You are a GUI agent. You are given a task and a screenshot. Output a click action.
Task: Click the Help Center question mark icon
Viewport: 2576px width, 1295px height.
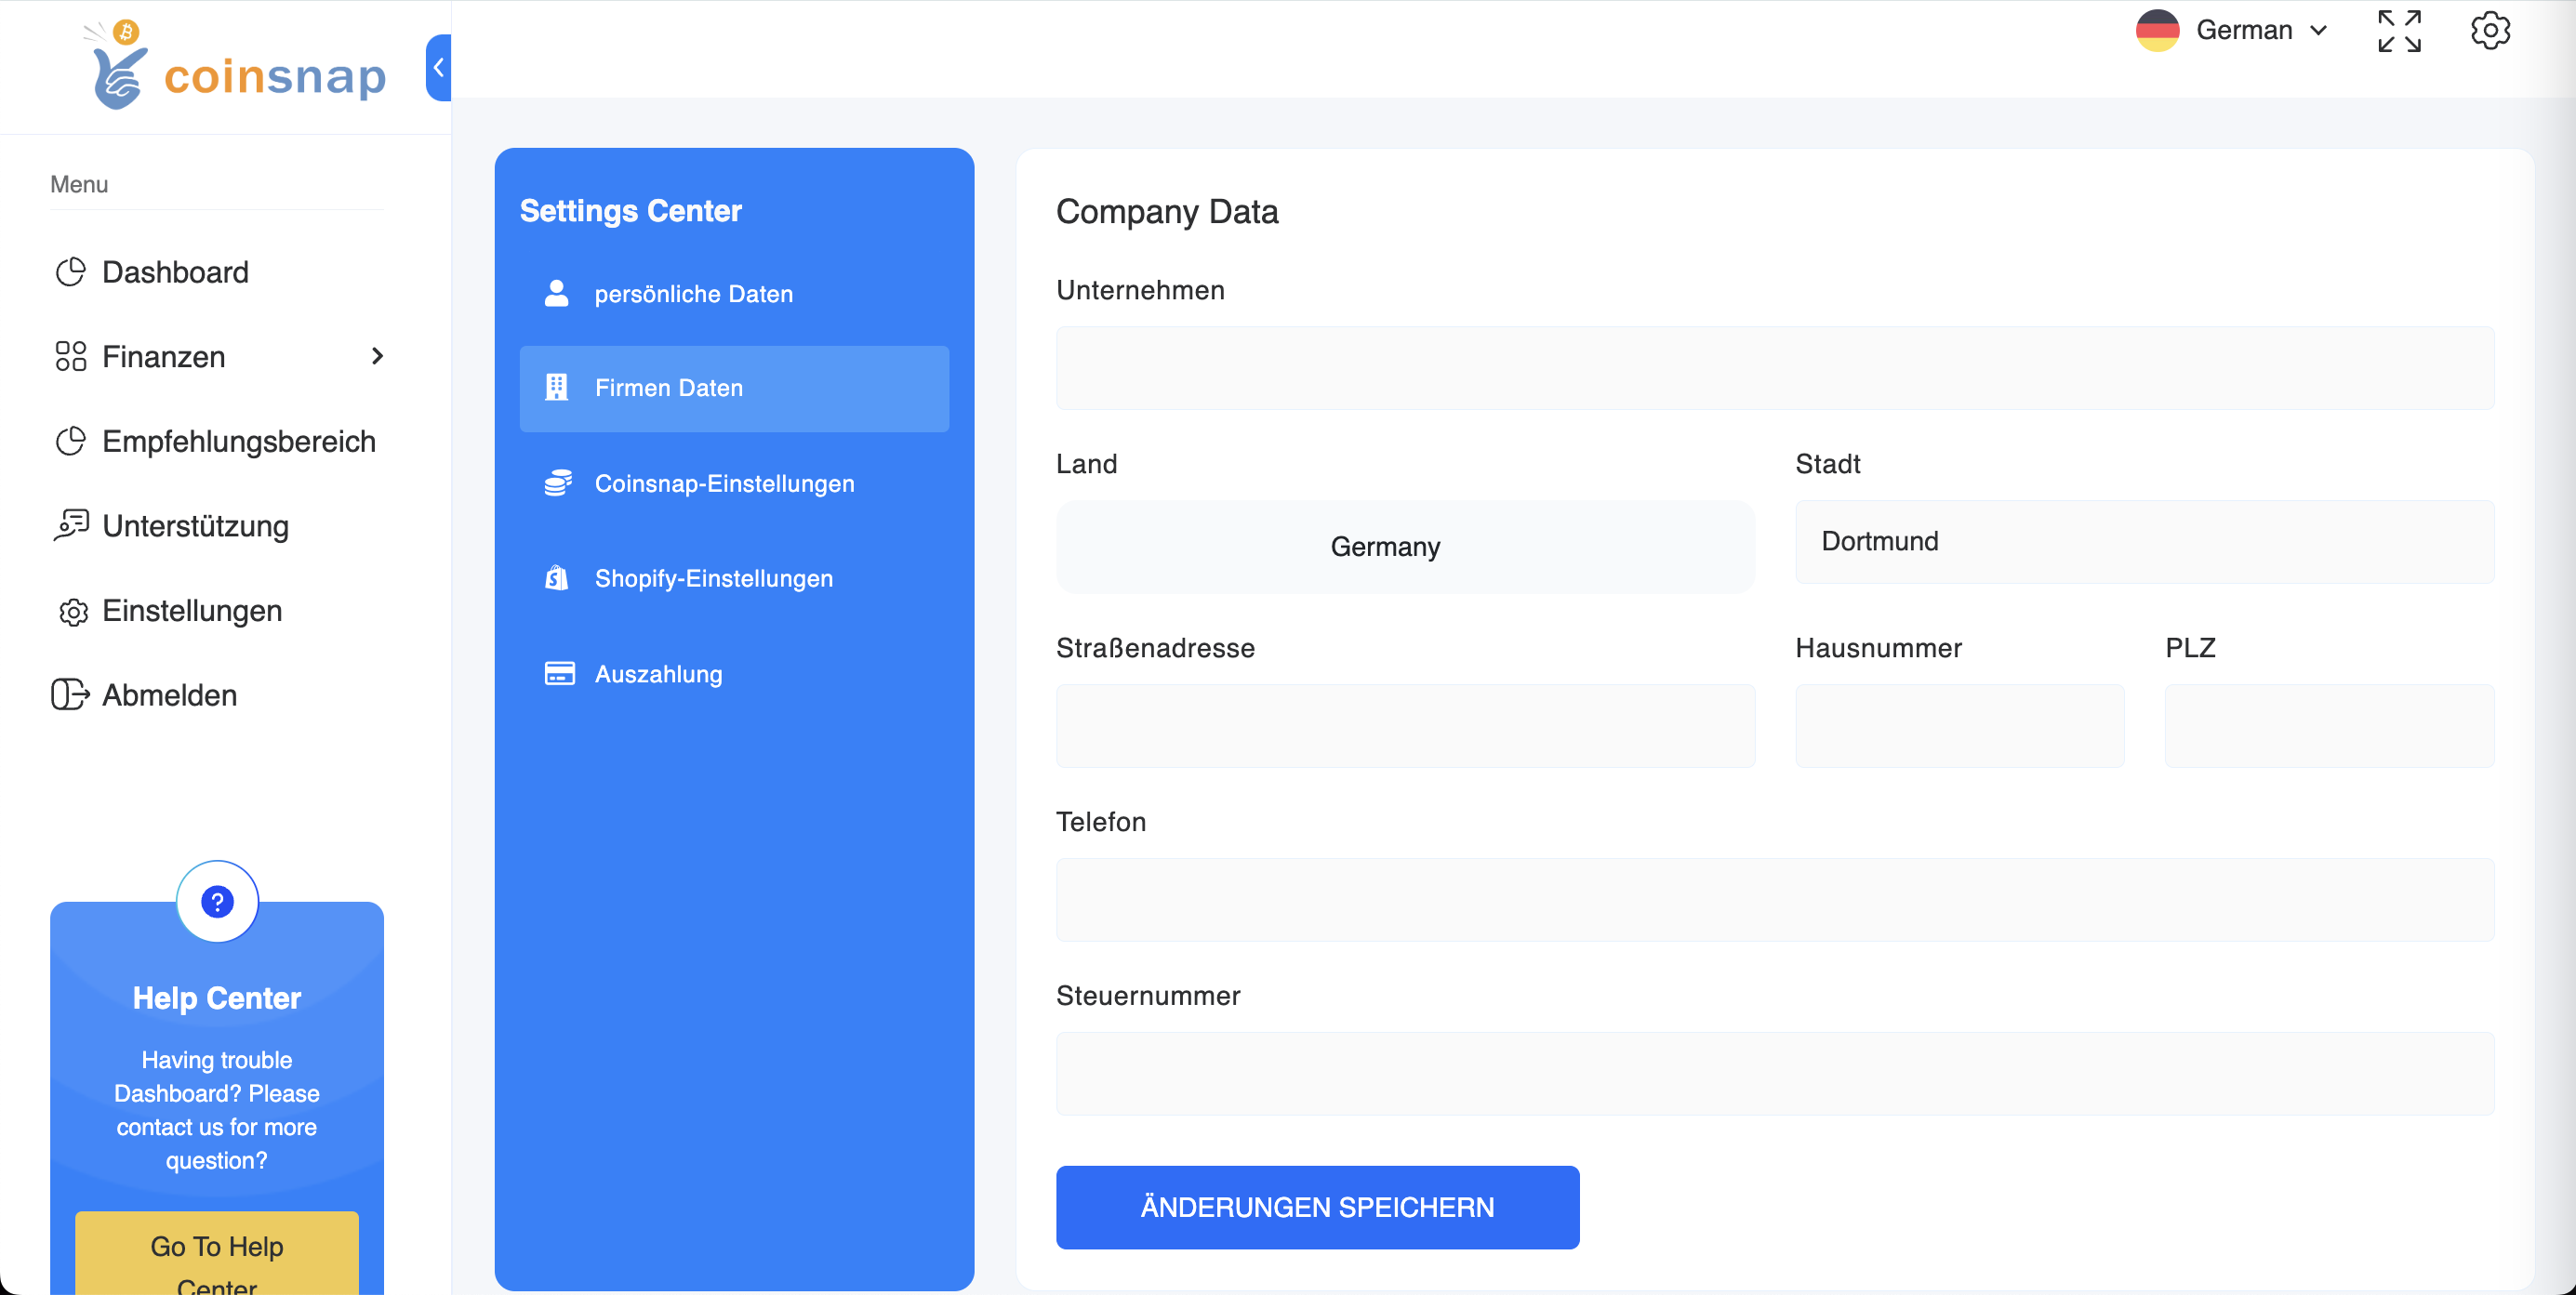point(217,901)
